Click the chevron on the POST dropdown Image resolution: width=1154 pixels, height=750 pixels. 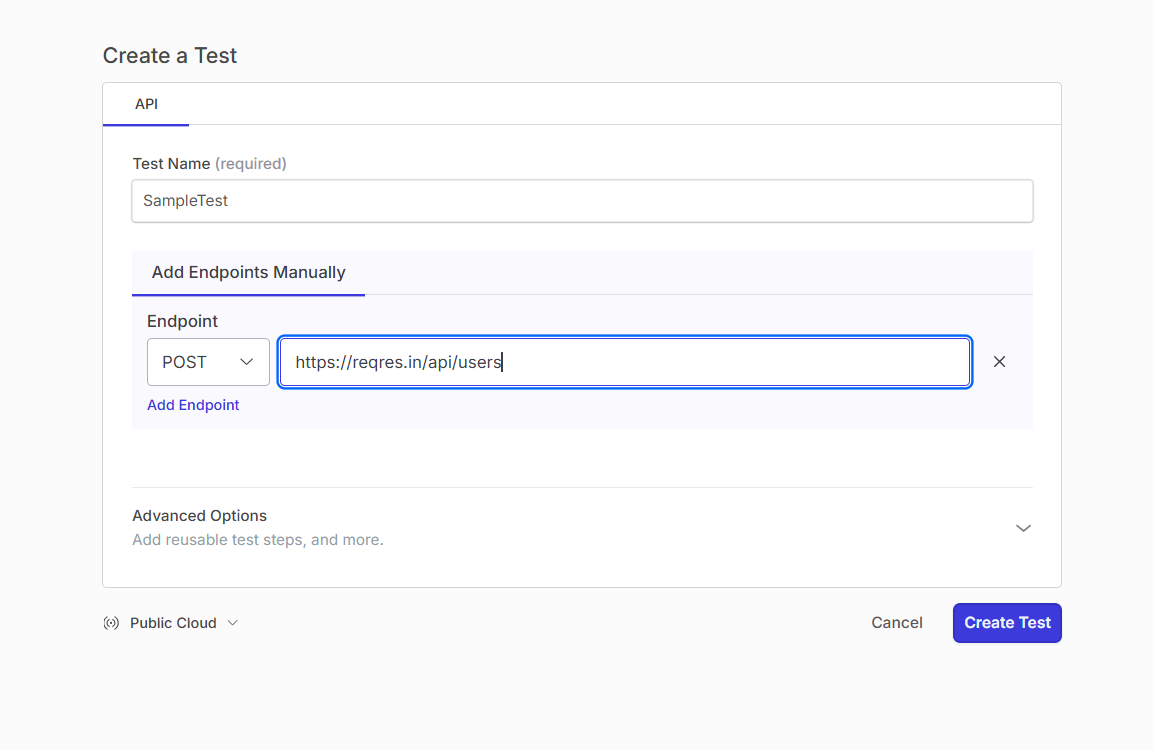coord(247,361)
